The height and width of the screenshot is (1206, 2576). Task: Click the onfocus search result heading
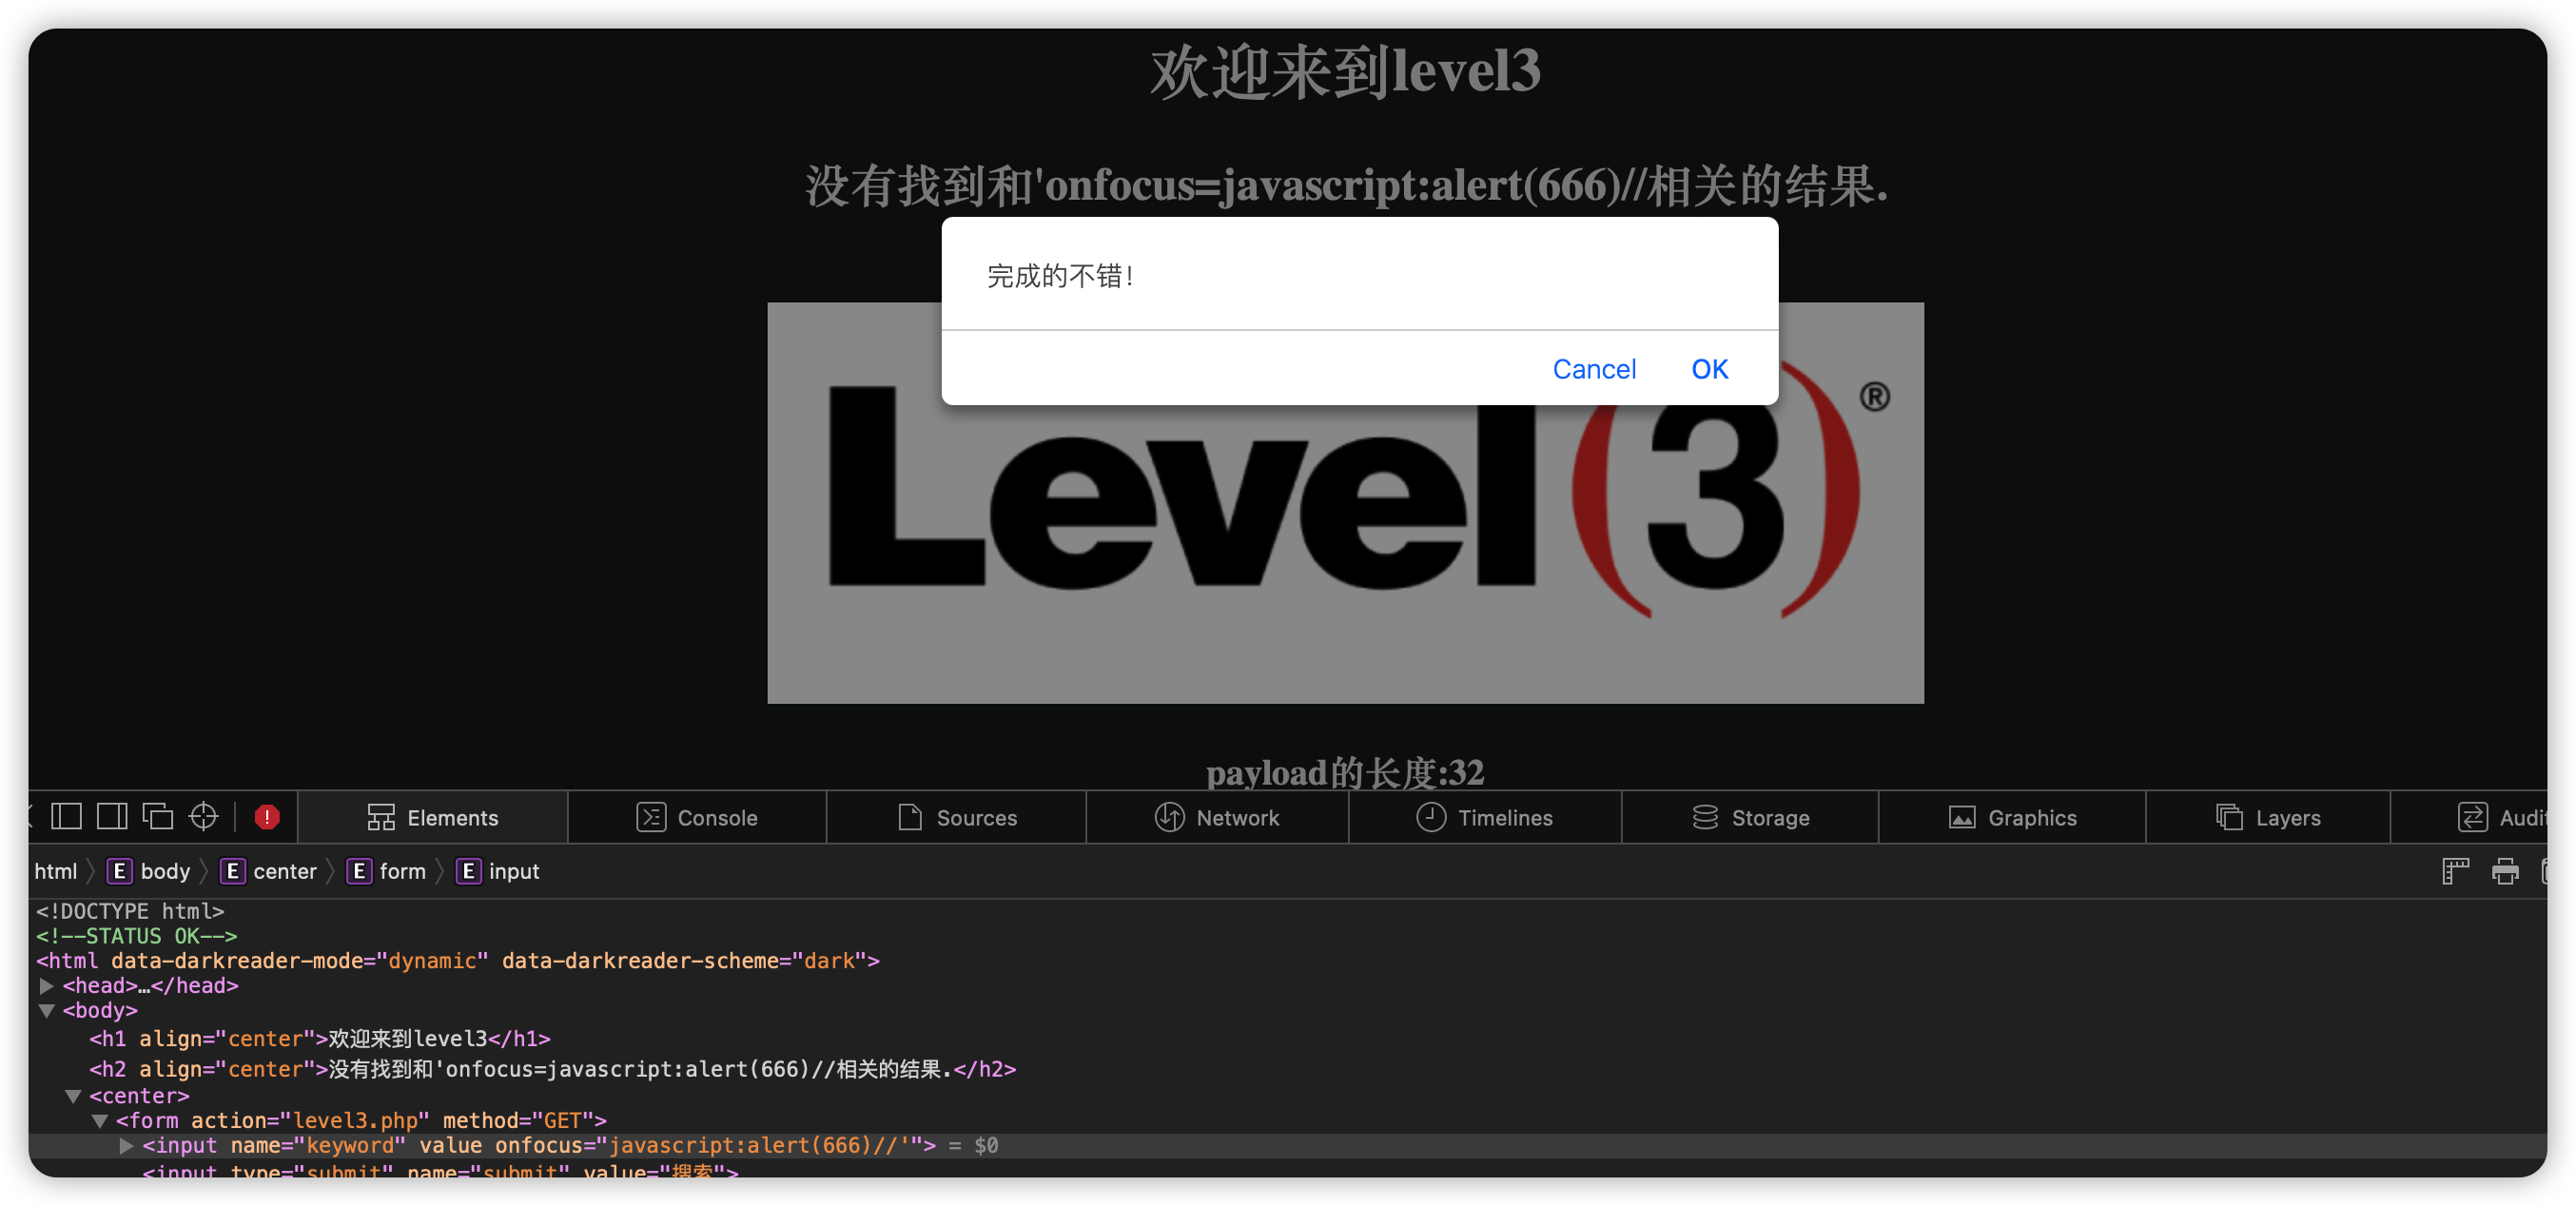[1346, 185]
